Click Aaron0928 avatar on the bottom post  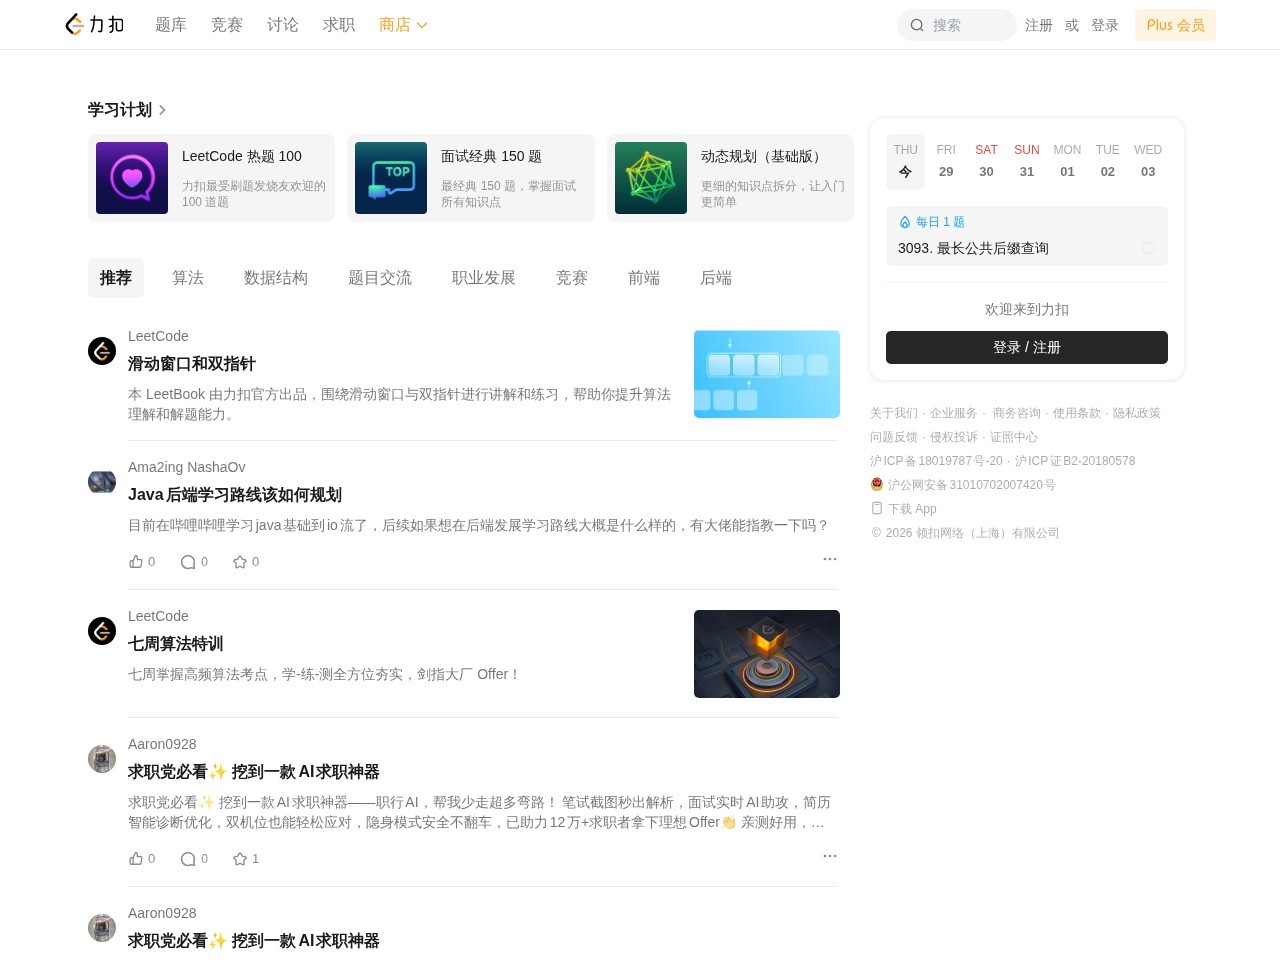click(x=102, y=928)
